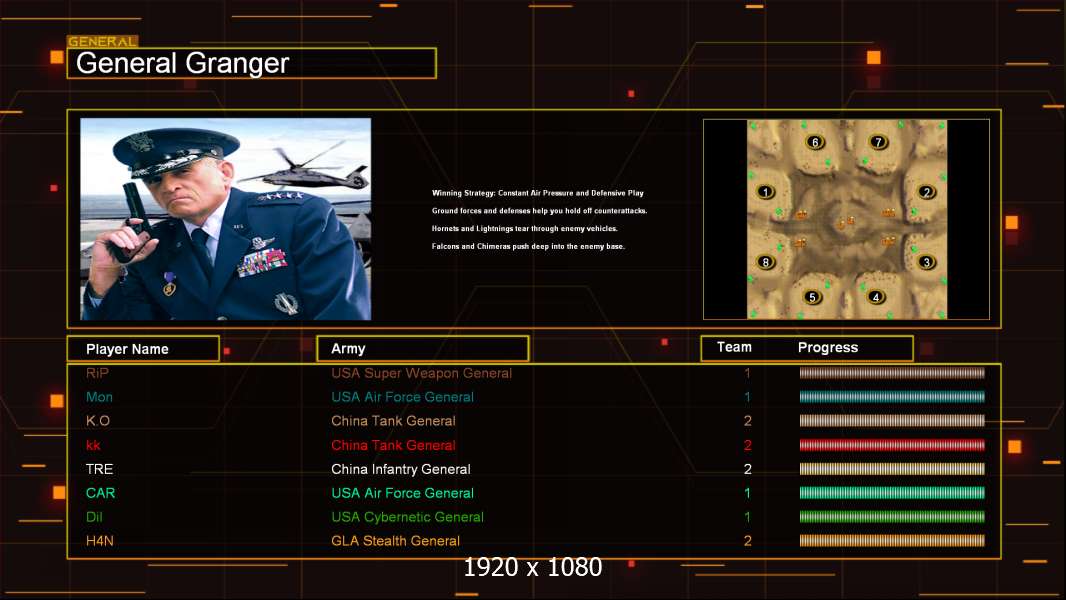Click CAR's USA Air Force General entry
The image size is (1066, 600).
[x=402, y=493]
